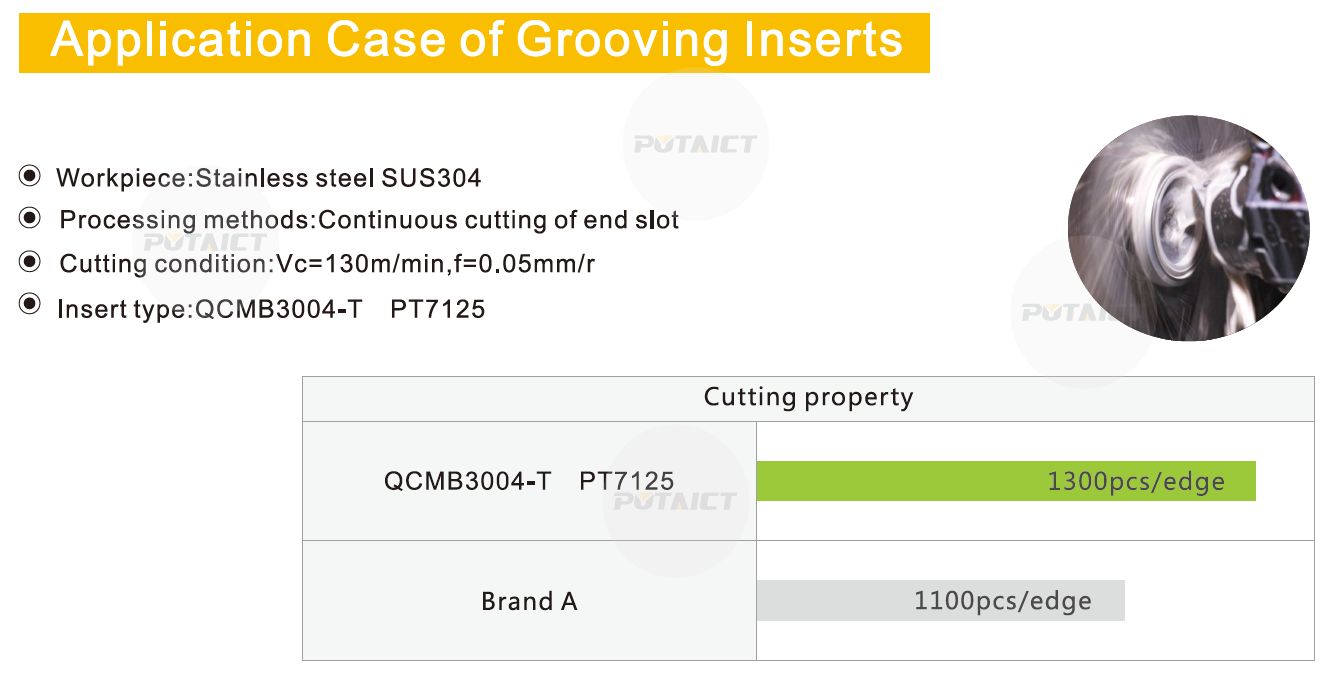The width and height of the screenshot is (1336, 674).
Task: Click the Workpiece:Stainless steel SUS304 text
Action: coord(269,178)
